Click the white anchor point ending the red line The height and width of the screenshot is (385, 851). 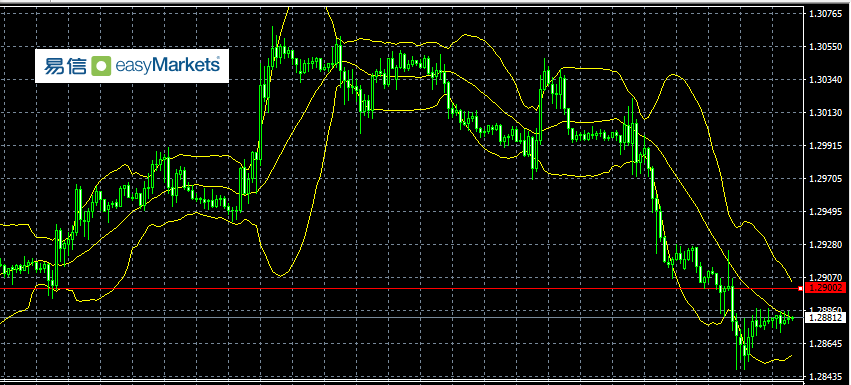click(x=801, y=289)
